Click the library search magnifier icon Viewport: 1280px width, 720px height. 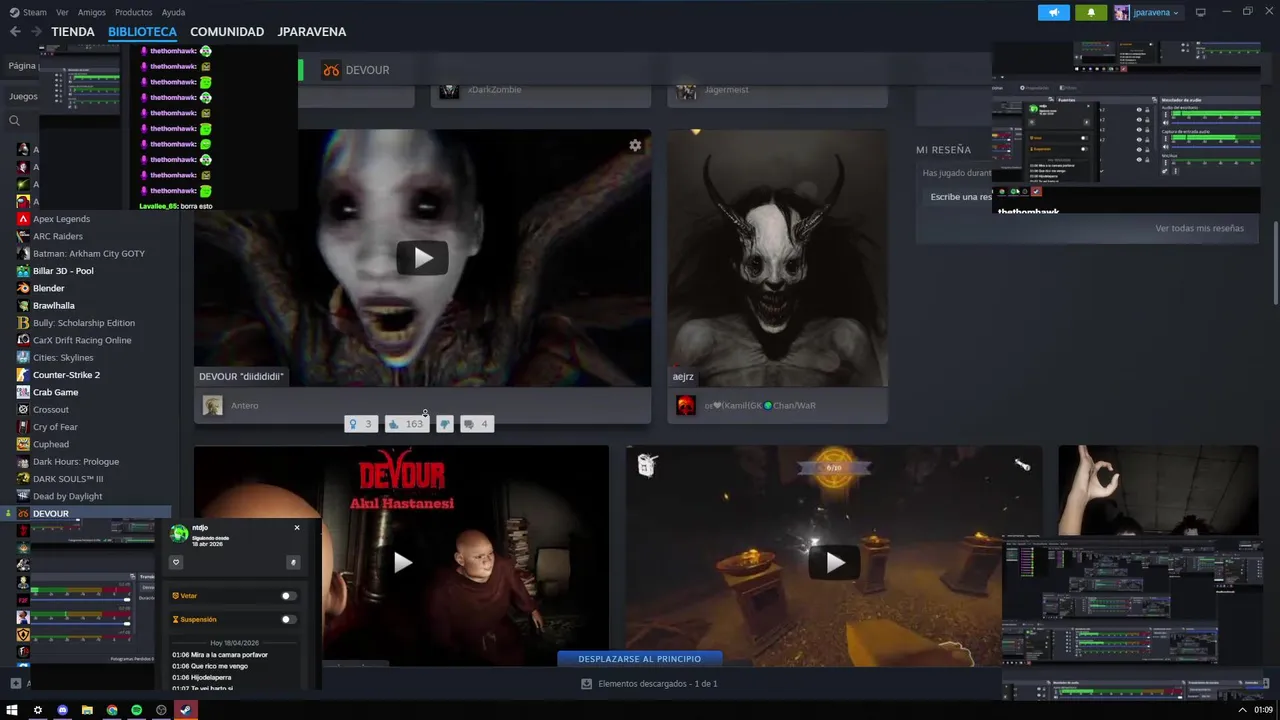pyautogui.click(x=15, y=121)
